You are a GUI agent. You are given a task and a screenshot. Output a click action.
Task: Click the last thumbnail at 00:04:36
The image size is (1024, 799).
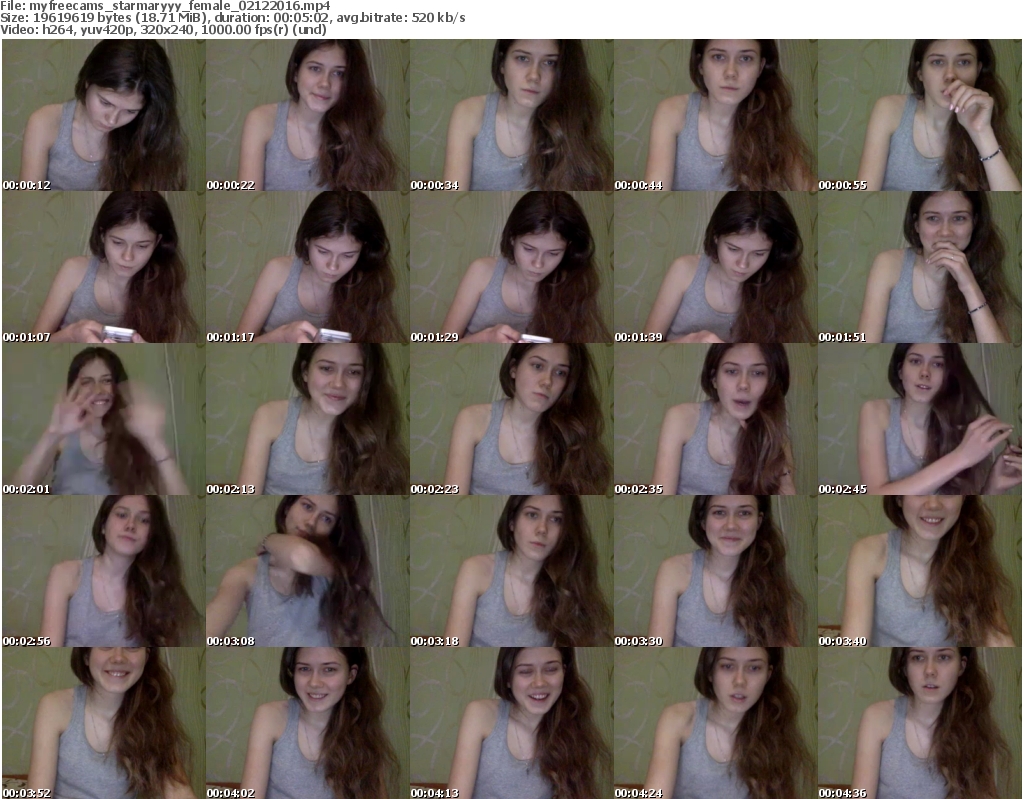[x=919, y=723]
